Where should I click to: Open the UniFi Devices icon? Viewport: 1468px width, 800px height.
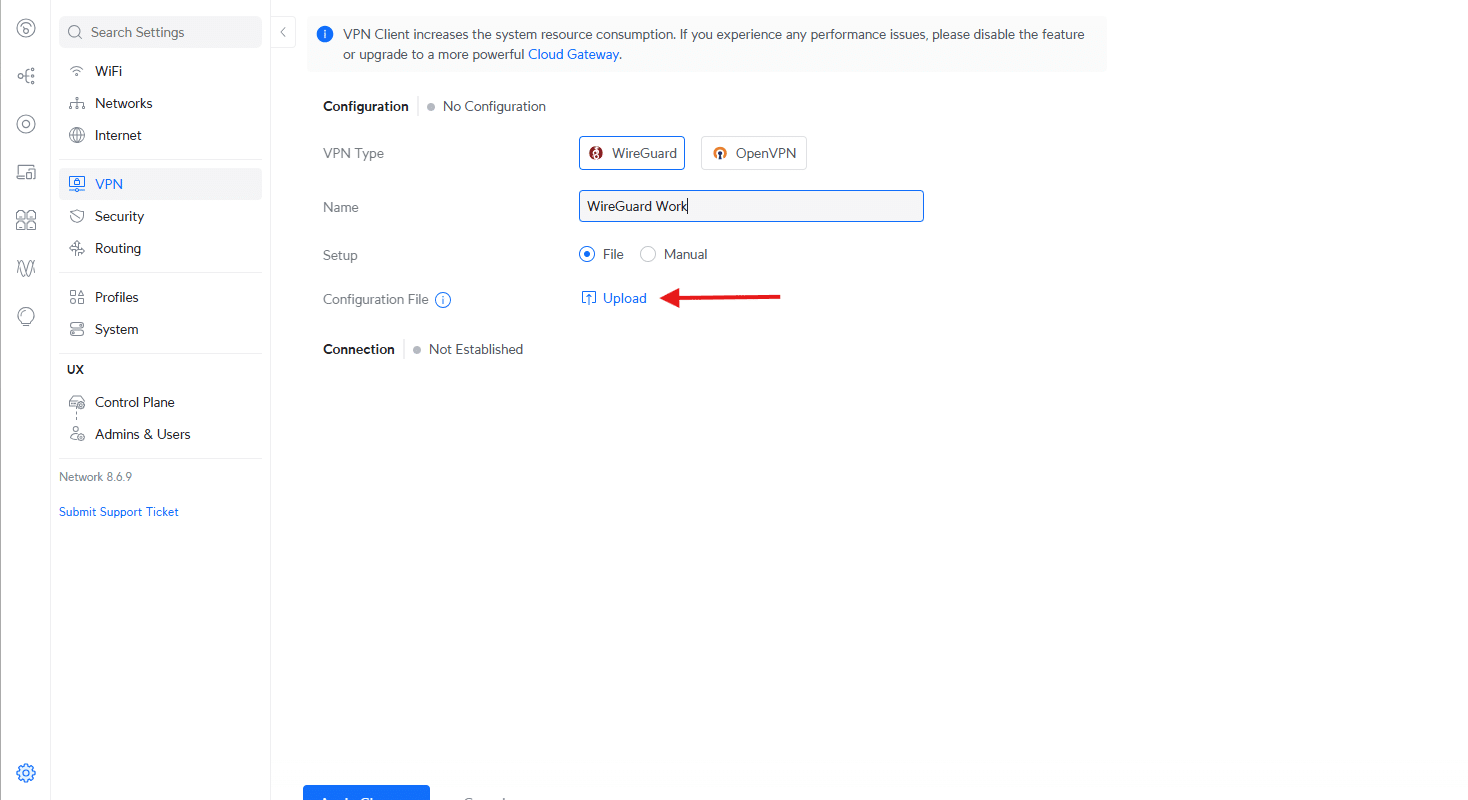pos(26,172)
